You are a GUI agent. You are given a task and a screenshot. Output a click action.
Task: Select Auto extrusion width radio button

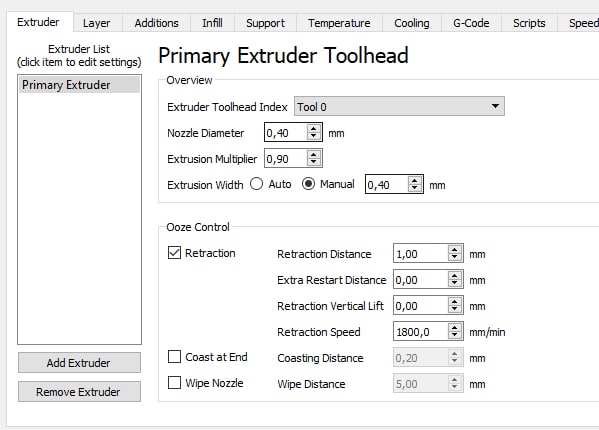pyautogui.click(x=257, y=184)
